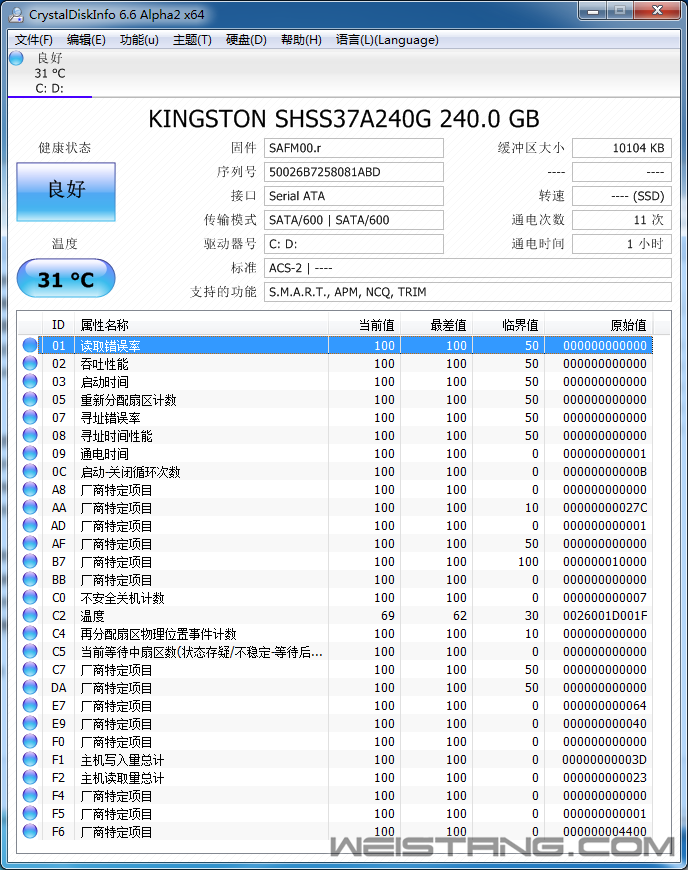
Task: Click the 通电时间 field 1 小时
Action: pos(622,244)
